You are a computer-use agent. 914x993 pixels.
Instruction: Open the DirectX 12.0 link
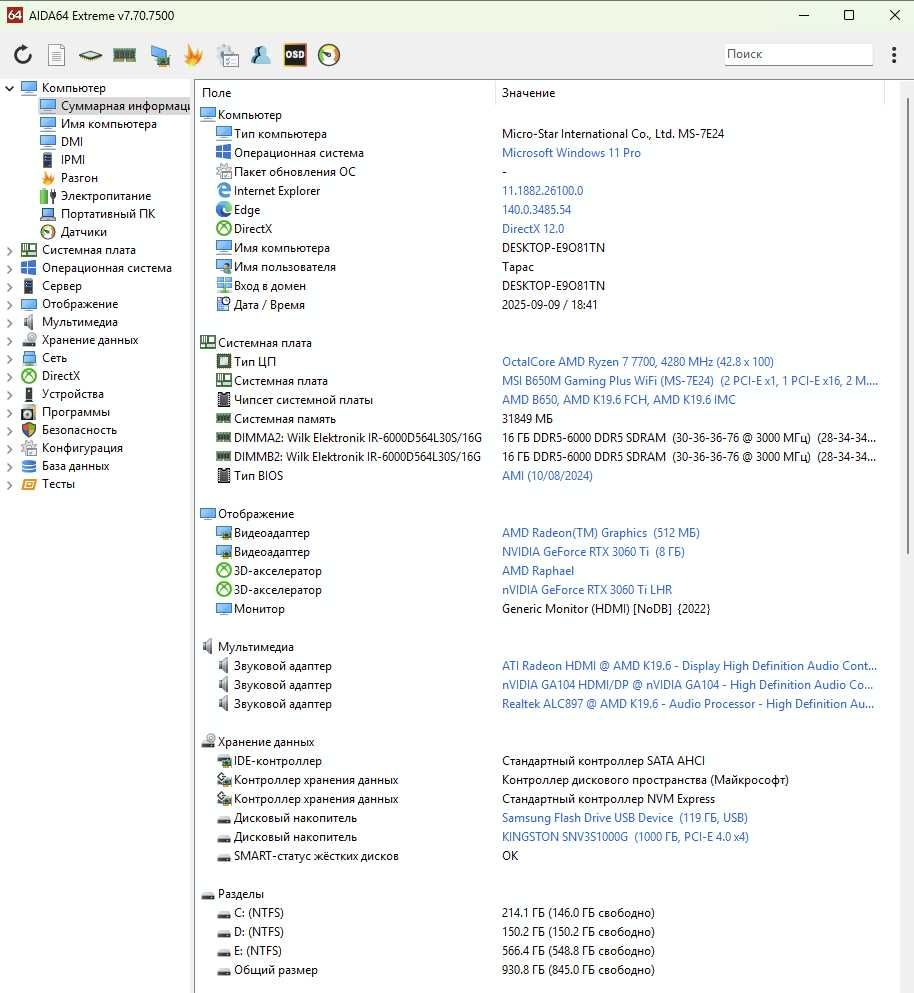coord(533,229)
